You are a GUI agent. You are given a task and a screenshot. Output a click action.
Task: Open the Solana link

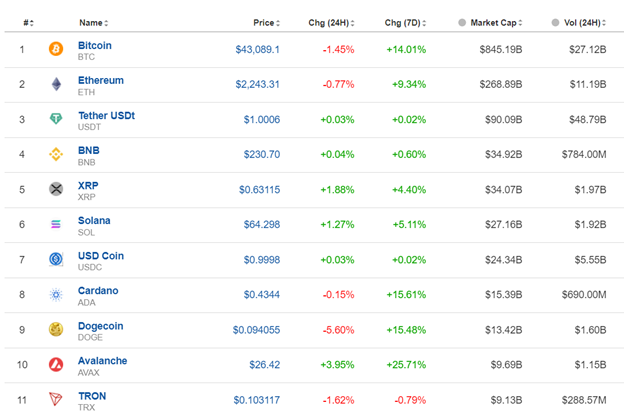[x=94, y=220]
